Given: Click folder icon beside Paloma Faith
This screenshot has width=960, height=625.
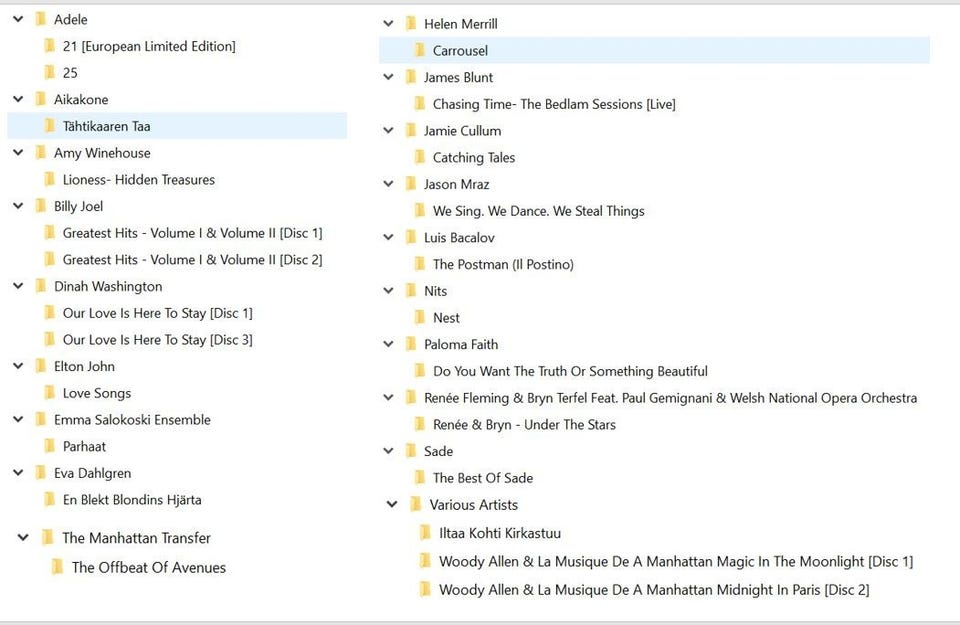Looking at the screenshot, I should tap(411, 344).
